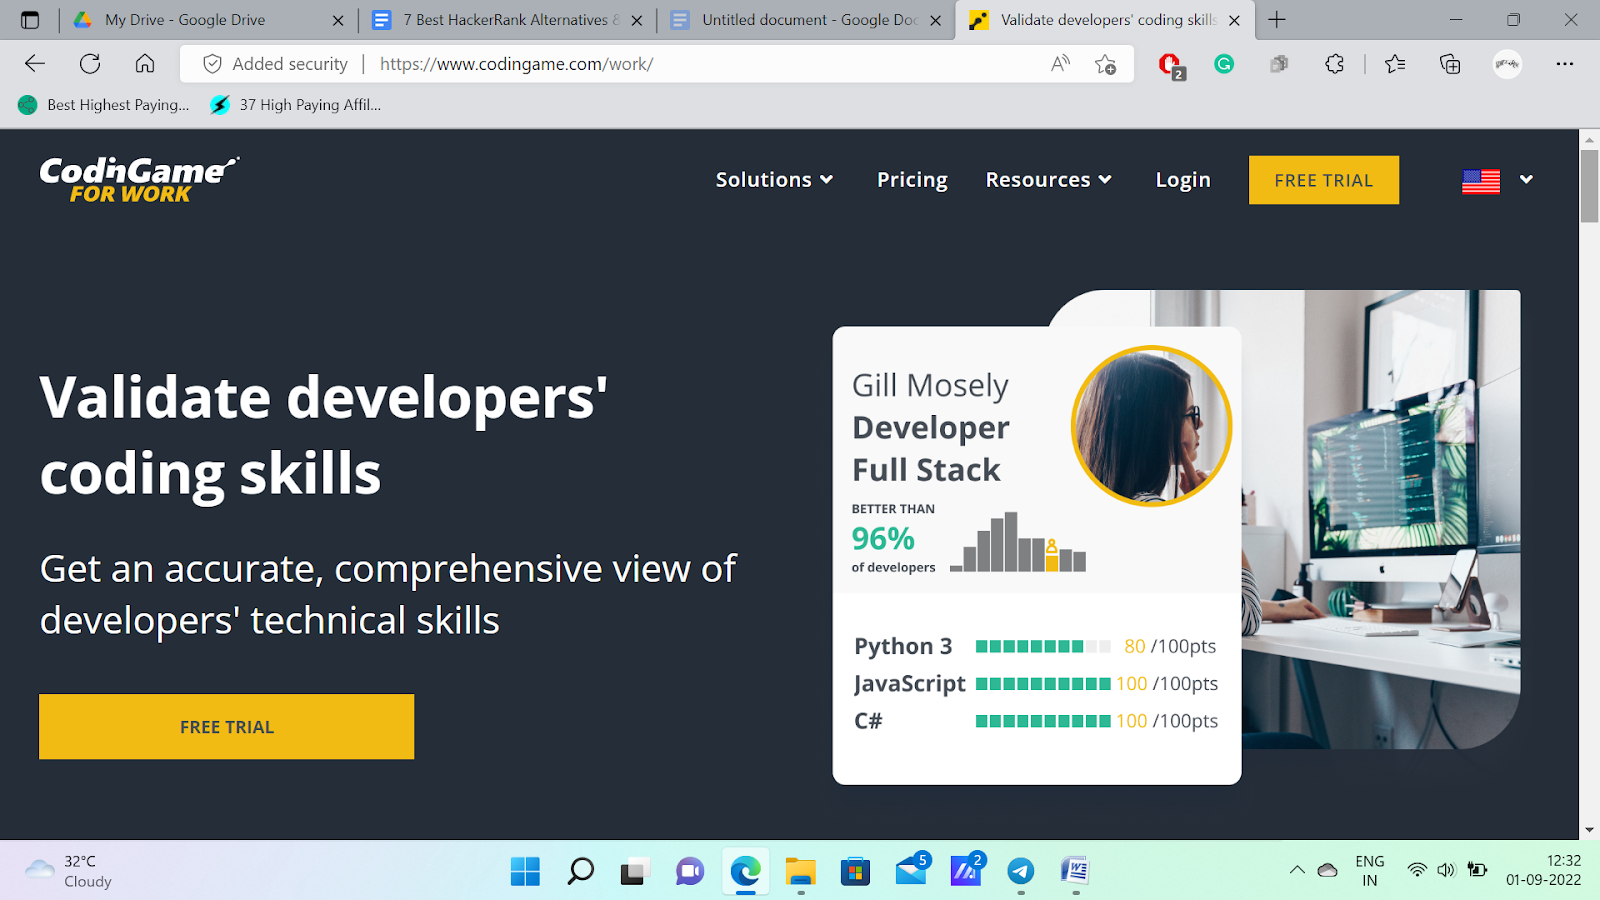Viewport: 1600px width, 900px height.
Task: Click the large FREE TRIAL button below headline
Action: pos(226,727)
